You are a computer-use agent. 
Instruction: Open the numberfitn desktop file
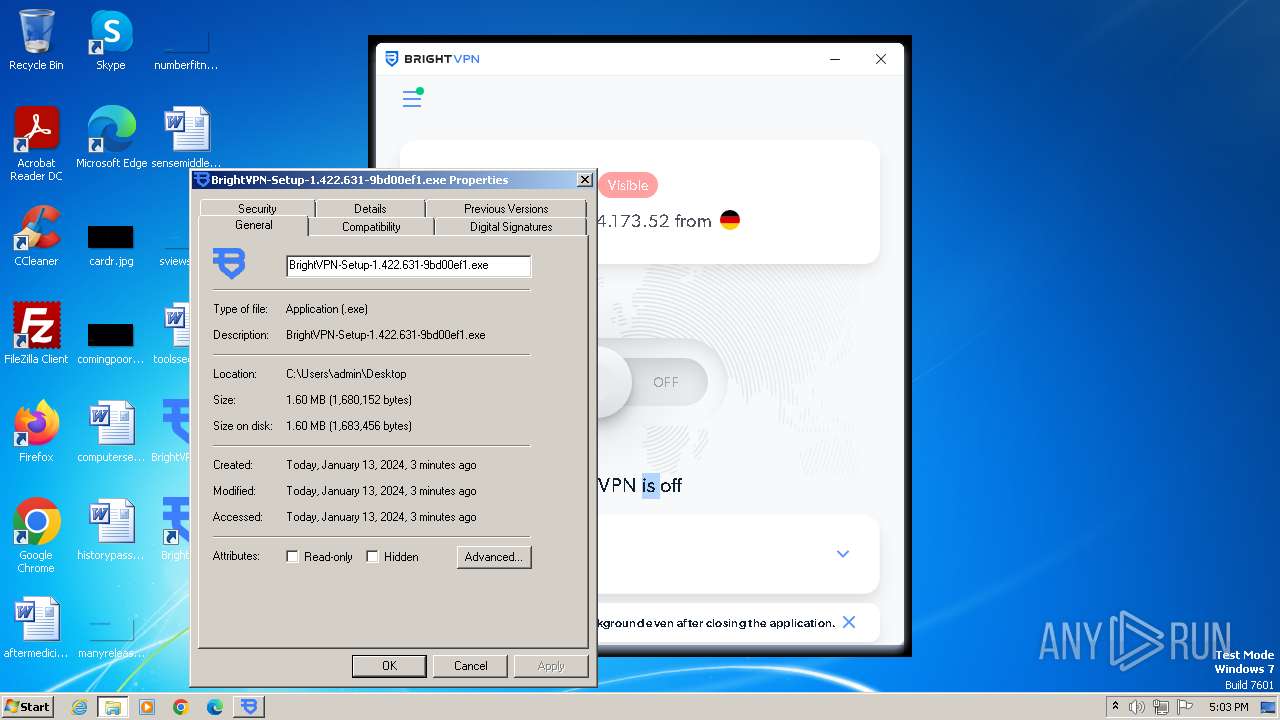coord(186,50)
